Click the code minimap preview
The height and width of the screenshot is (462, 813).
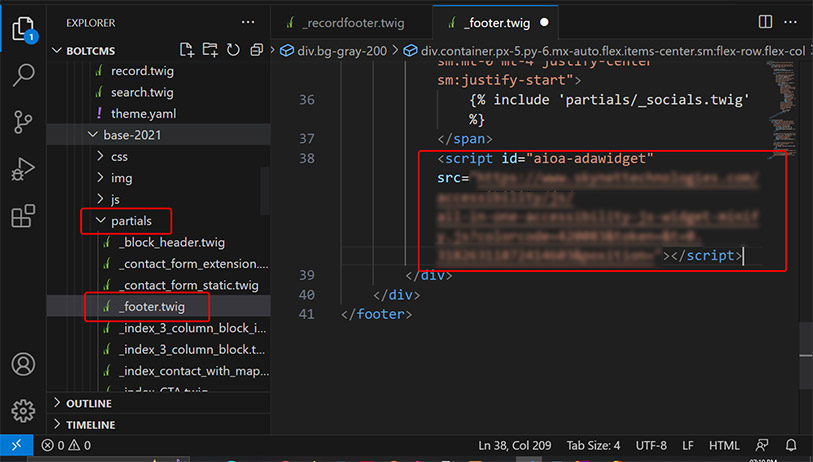781,109
